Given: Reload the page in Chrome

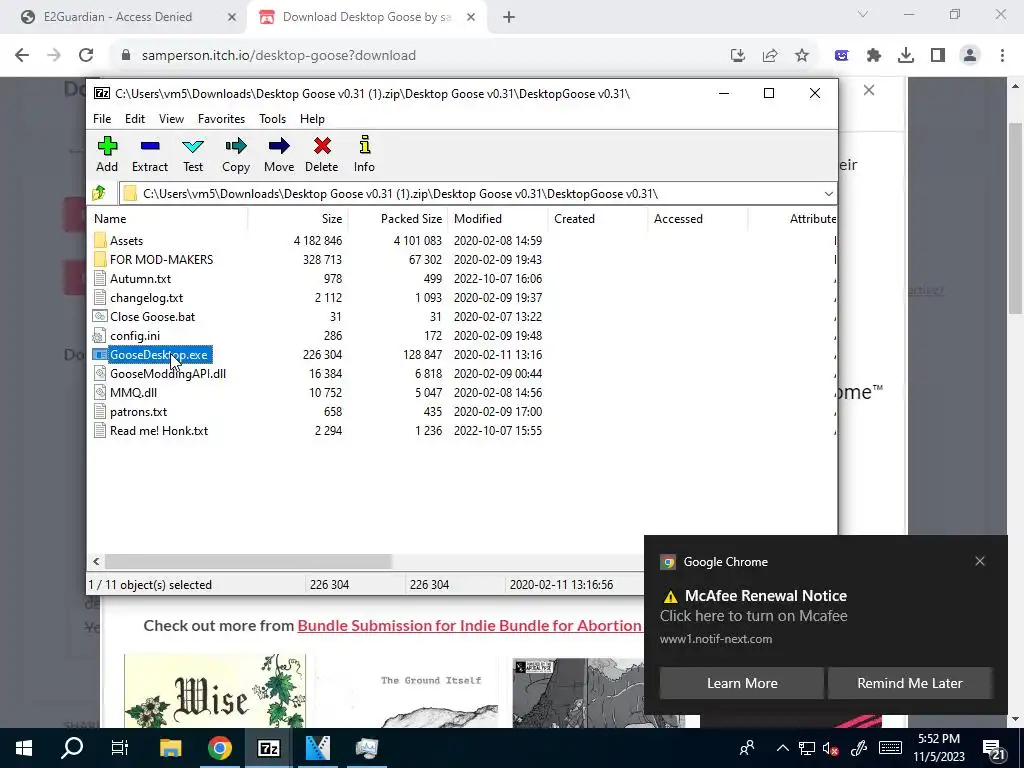Looking at the screenshot, I should 86,56.
